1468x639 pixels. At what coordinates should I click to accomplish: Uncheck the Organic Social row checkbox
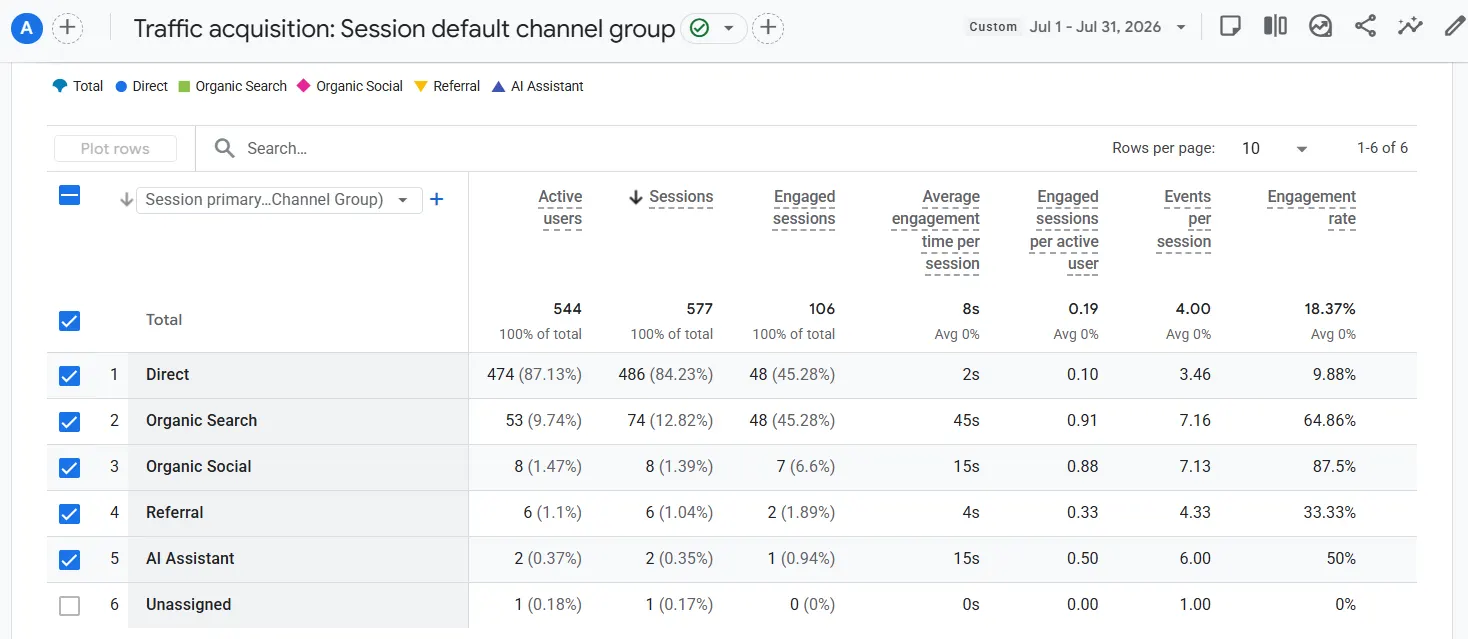pos(69,468)
